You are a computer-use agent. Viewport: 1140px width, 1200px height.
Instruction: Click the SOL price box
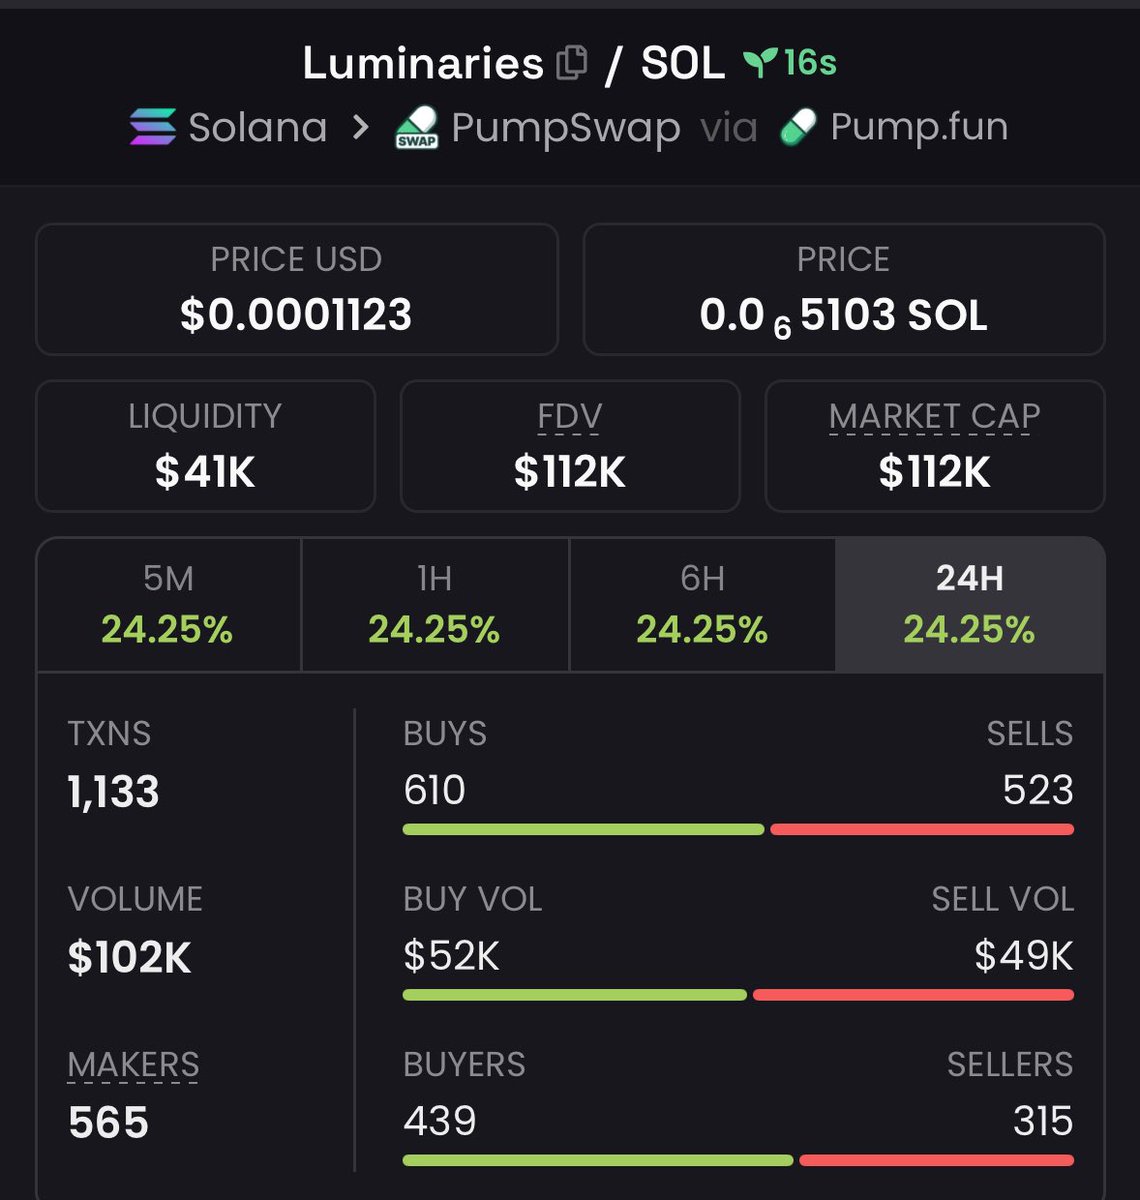tap(843, 289)
